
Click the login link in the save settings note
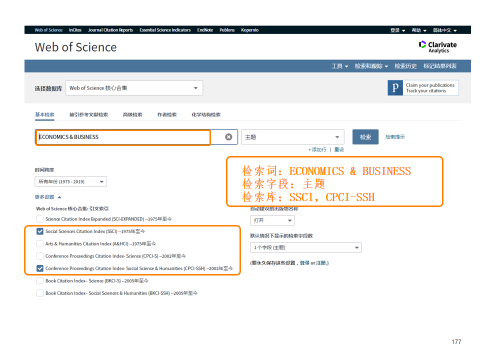point(305,263)
